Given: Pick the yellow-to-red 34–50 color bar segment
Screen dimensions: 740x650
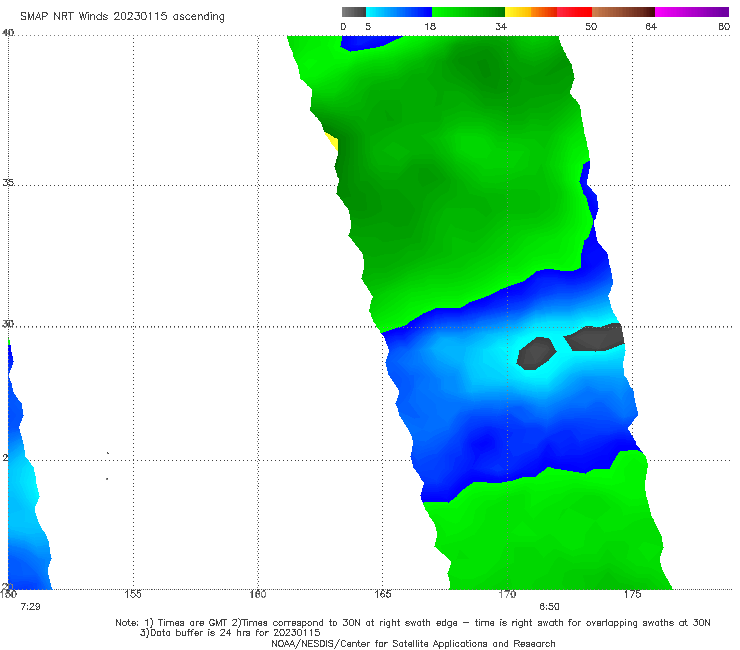Looking at the screenshot, I should point(548,12).
